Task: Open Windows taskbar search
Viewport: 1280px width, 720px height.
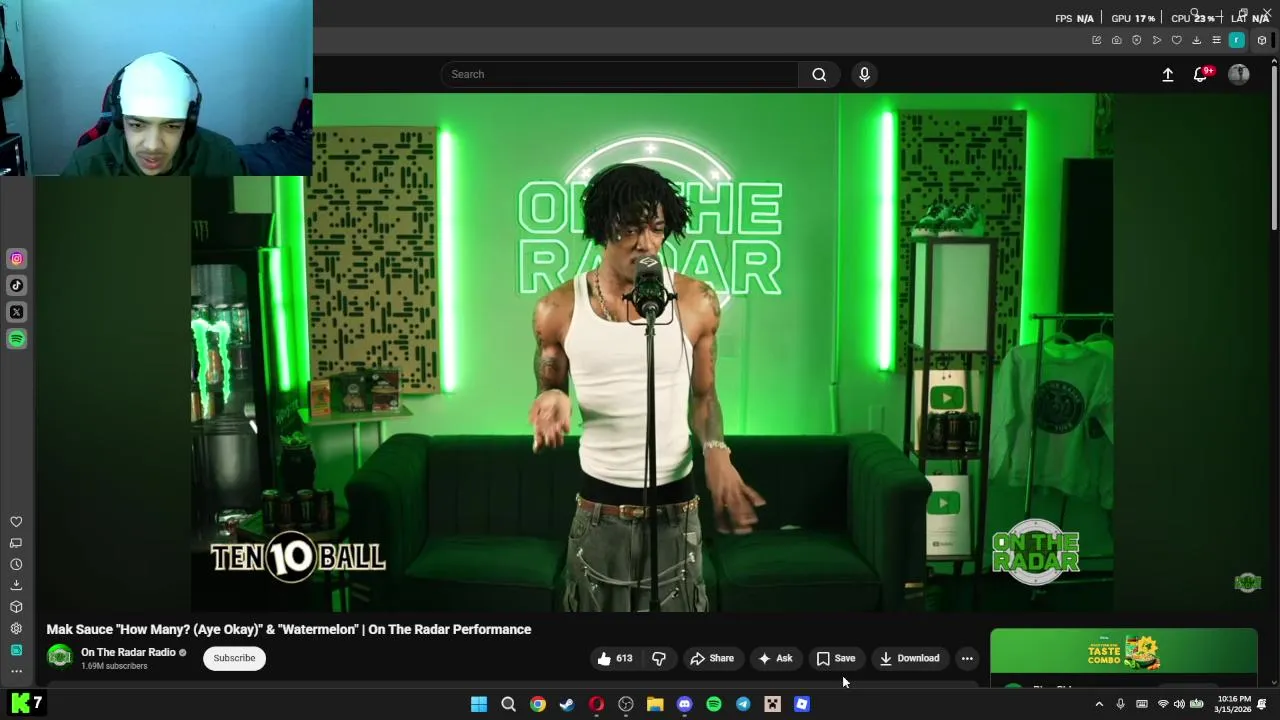Action: pos(508,704)
